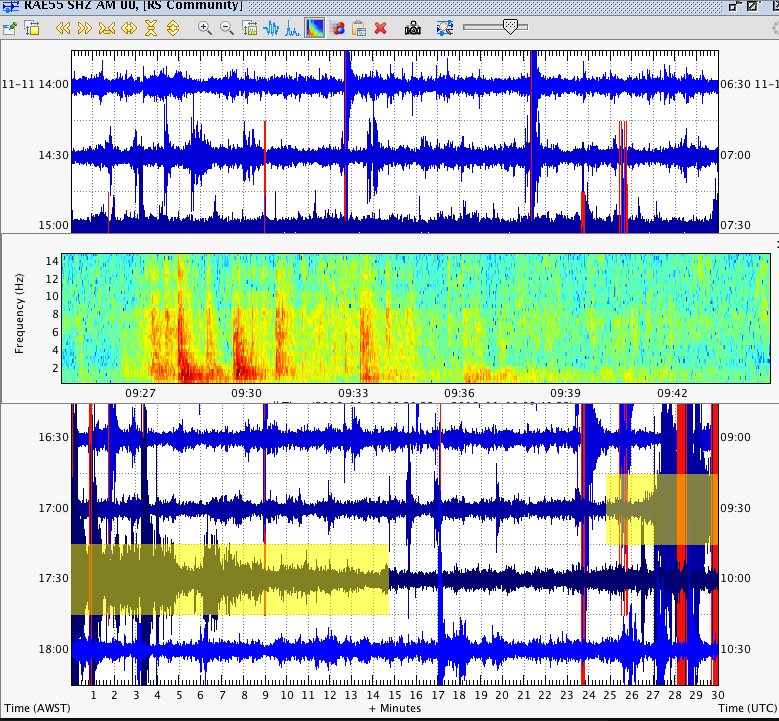Toggle the spectrogram view button

click(x=314, y=28)
